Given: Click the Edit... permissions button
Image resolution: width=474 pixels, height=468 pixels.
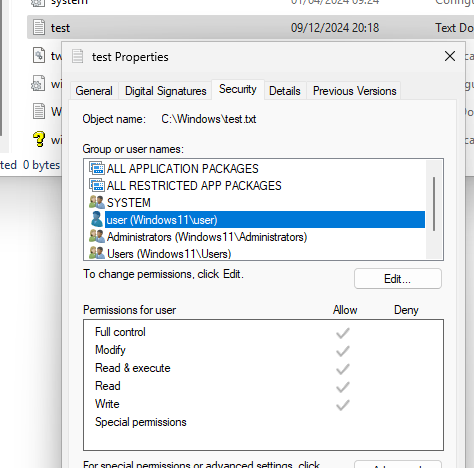Looking at the screenshot, I should 398,279.
